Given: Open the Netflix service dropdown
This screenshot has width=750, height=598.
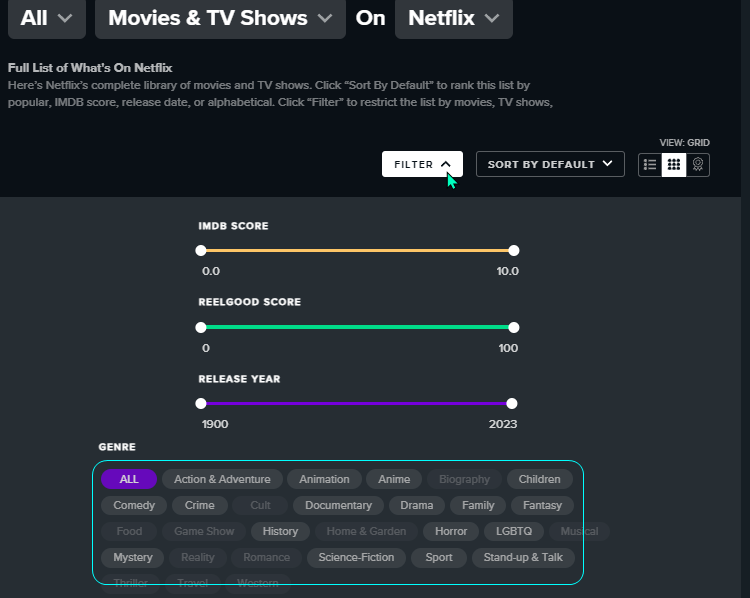Looking at the screenshot, I should (454, 18).
